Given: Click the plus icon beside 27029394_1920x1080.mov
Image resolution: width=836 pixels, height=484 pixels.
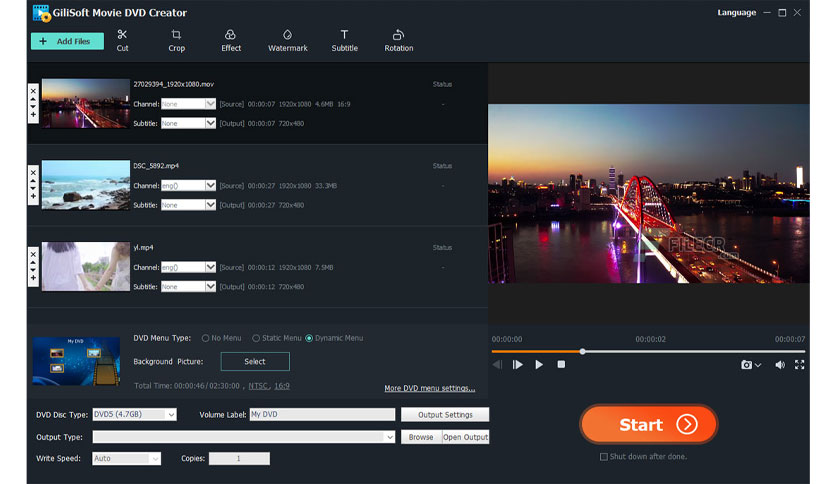Looking at the screenshot, I should [x=33, y=115].
